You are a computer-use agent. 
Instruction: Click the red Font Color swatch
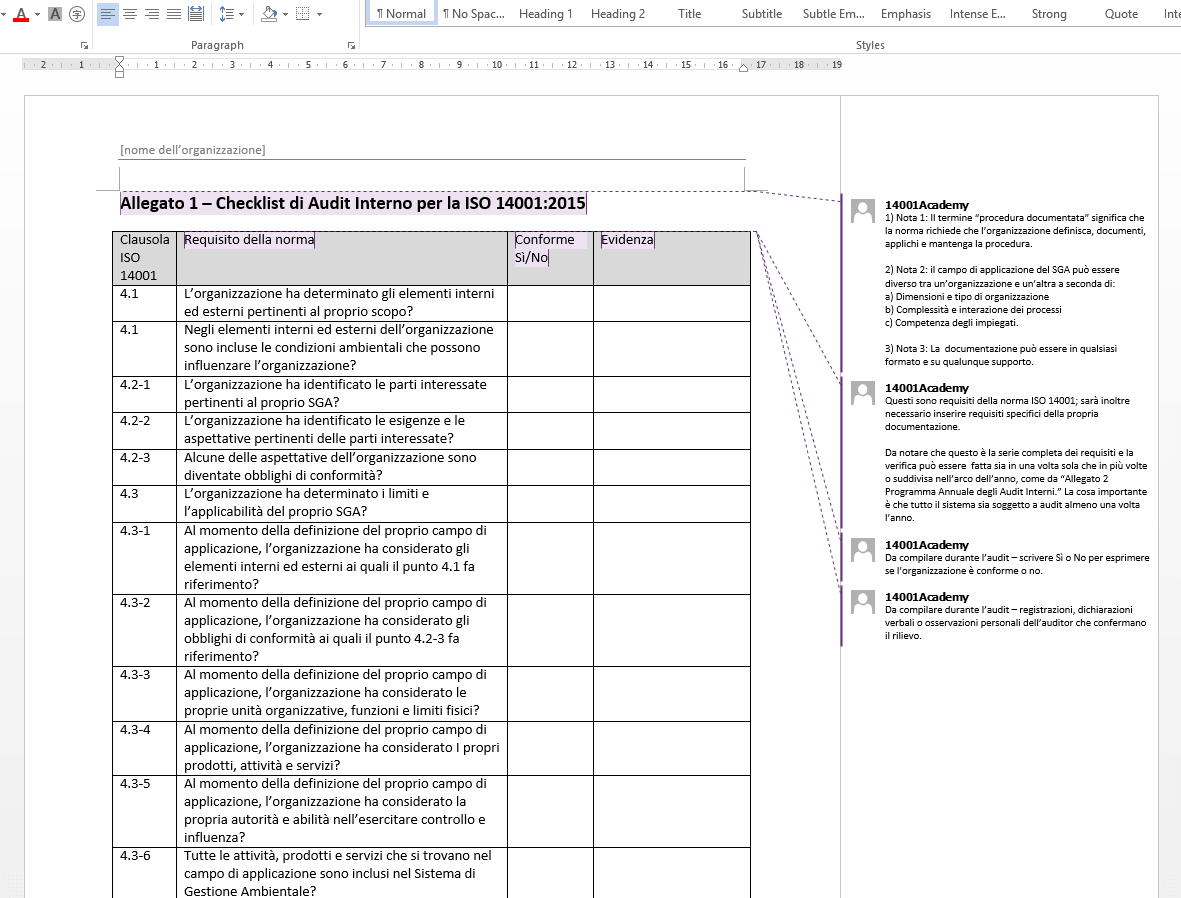21,14
